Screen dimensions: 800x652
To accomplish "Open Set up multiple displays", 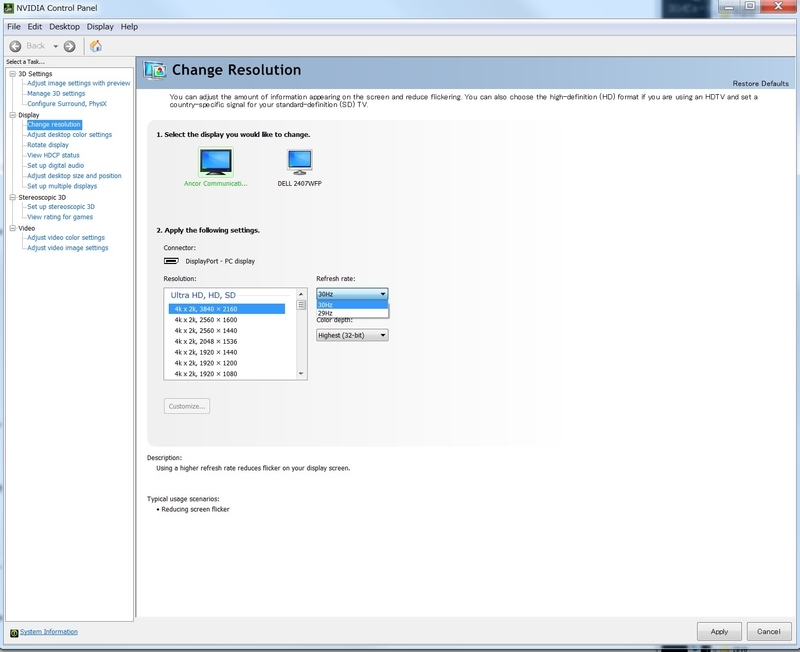I will pyautogui.click(x=62, y=186).
